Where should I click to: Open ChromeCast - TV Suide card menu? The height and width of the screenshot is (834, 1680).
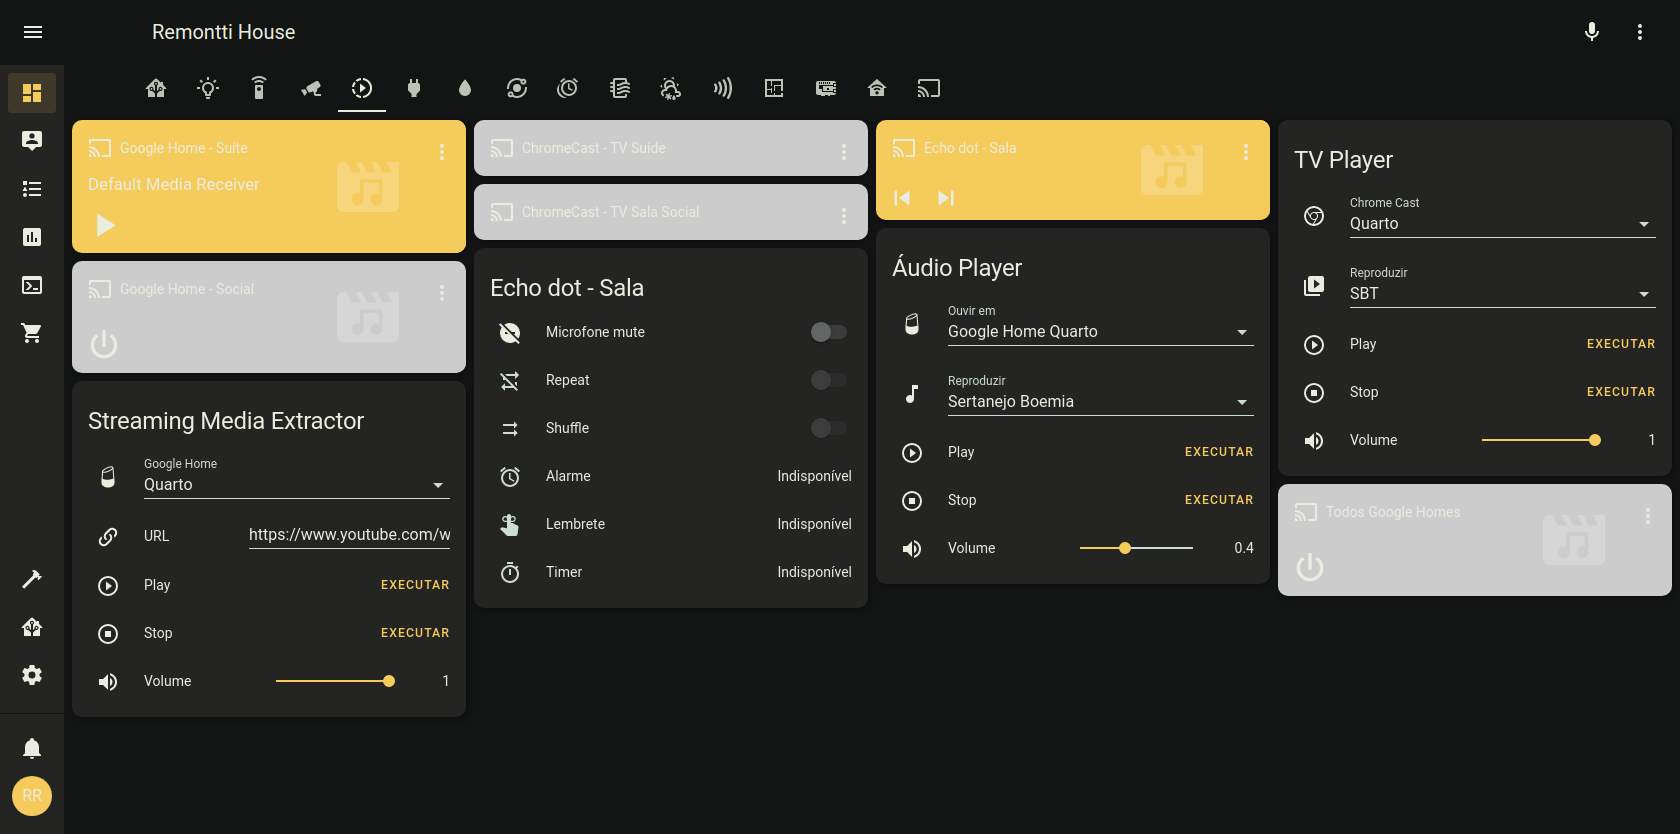pyautogui.click(x=844, y=152)
